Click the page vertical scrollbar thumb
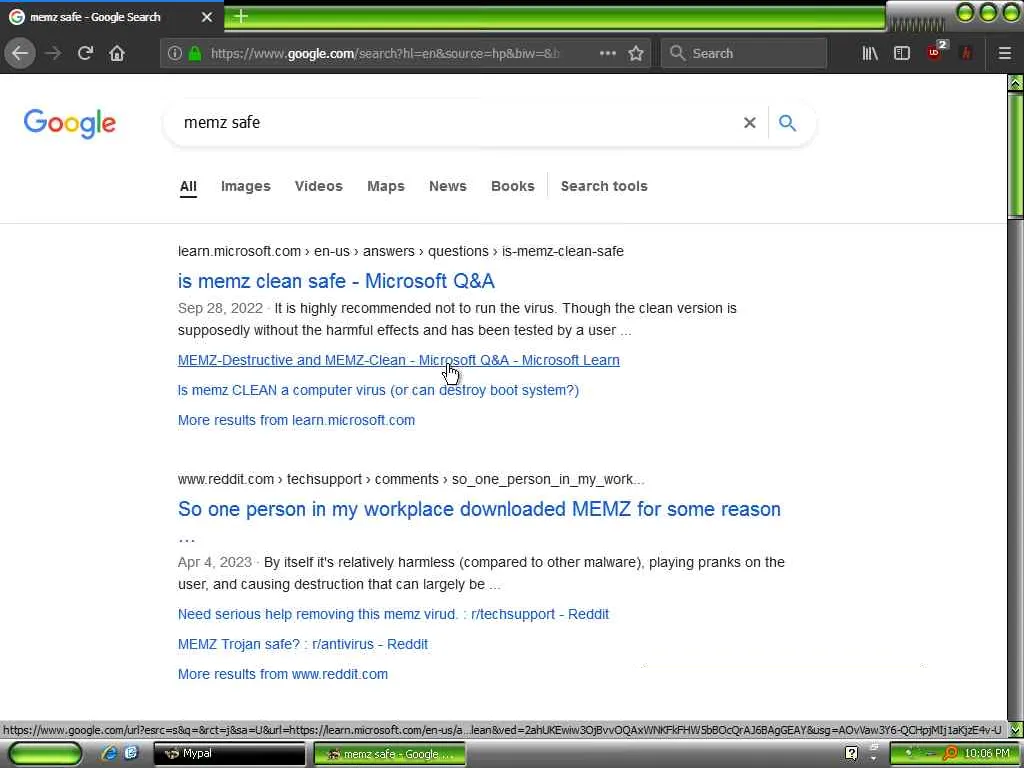Viewport: 1024px width, 768px height. tap(1015, 153)
